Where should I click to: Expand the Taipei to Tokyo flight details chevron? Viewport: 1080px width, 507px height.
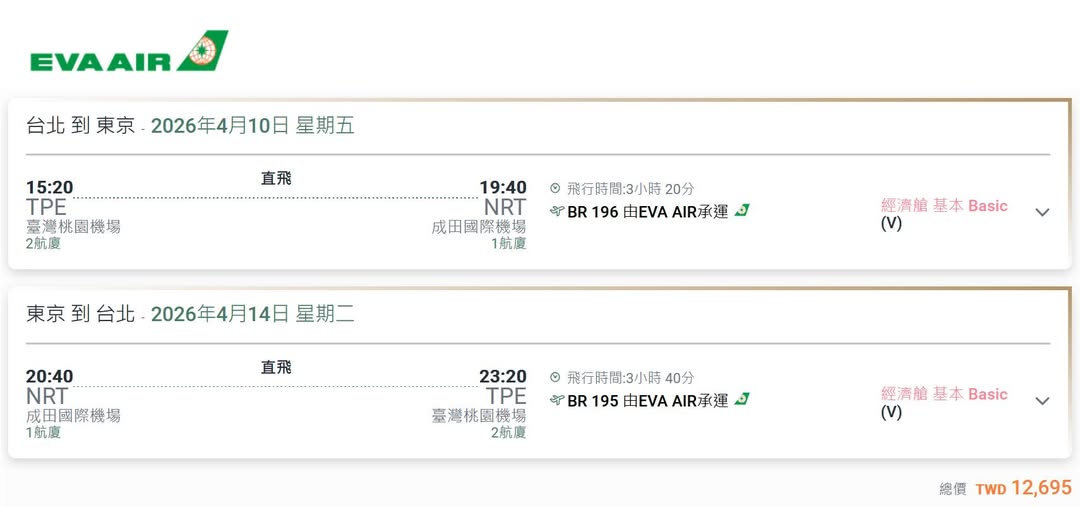pos(1042,212)
